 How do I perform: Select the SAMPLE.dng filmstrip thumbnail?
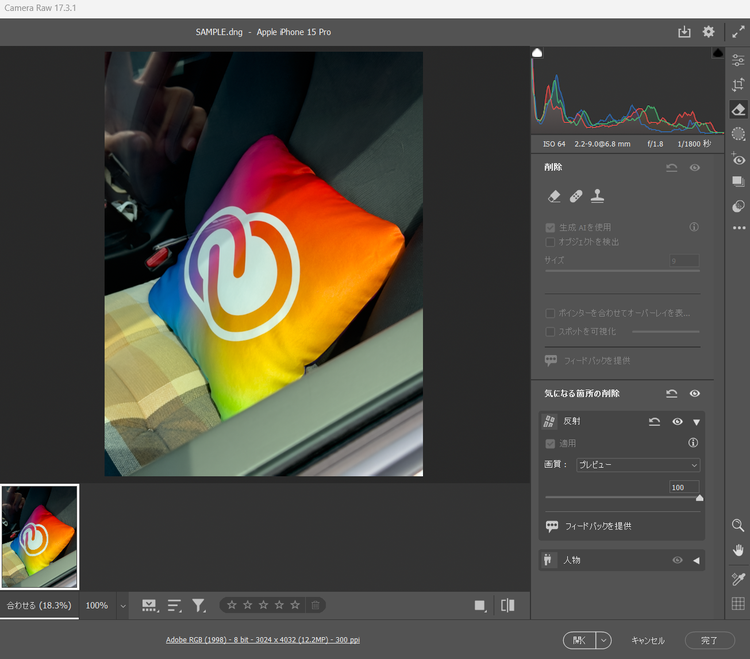[40, 537]
